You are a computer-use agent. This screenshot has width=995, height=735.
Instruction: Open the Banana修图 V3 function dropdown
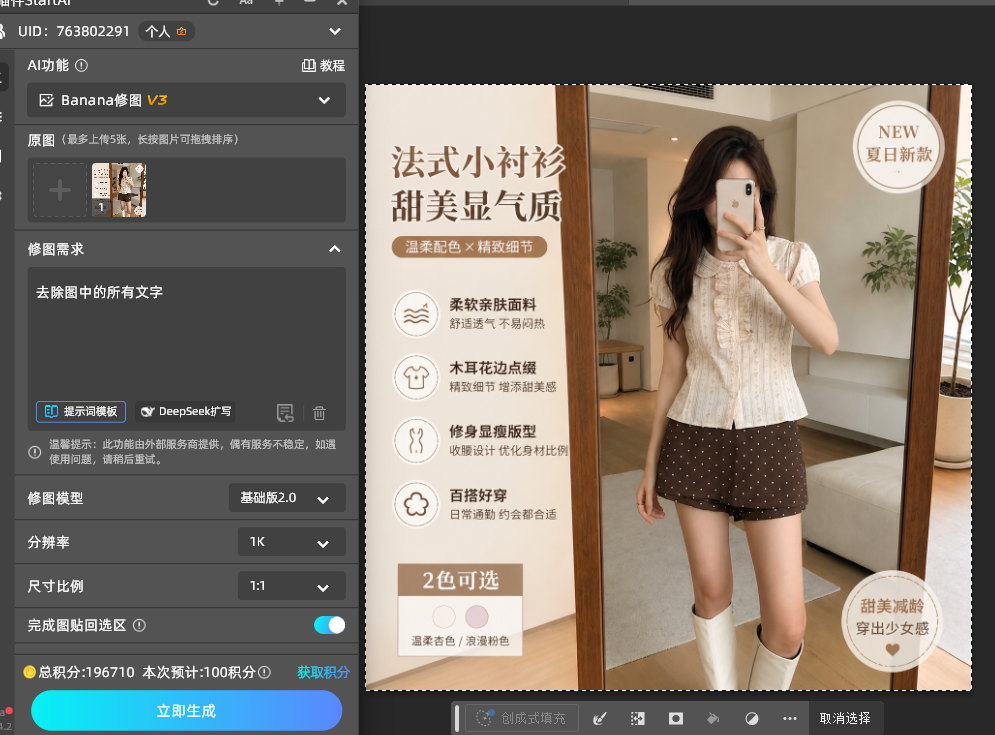point(186,100)
